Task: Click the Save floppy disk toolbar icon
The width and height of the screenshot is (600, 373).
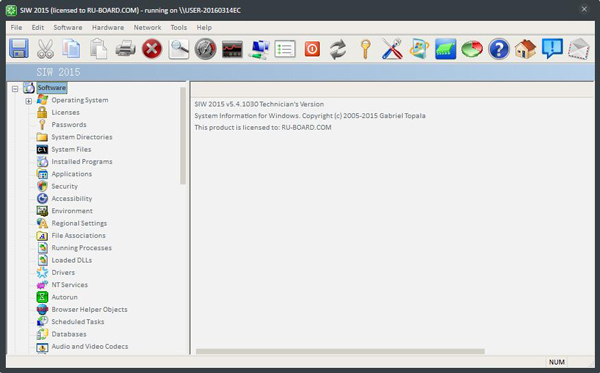Action: click(x=19, y=49)
